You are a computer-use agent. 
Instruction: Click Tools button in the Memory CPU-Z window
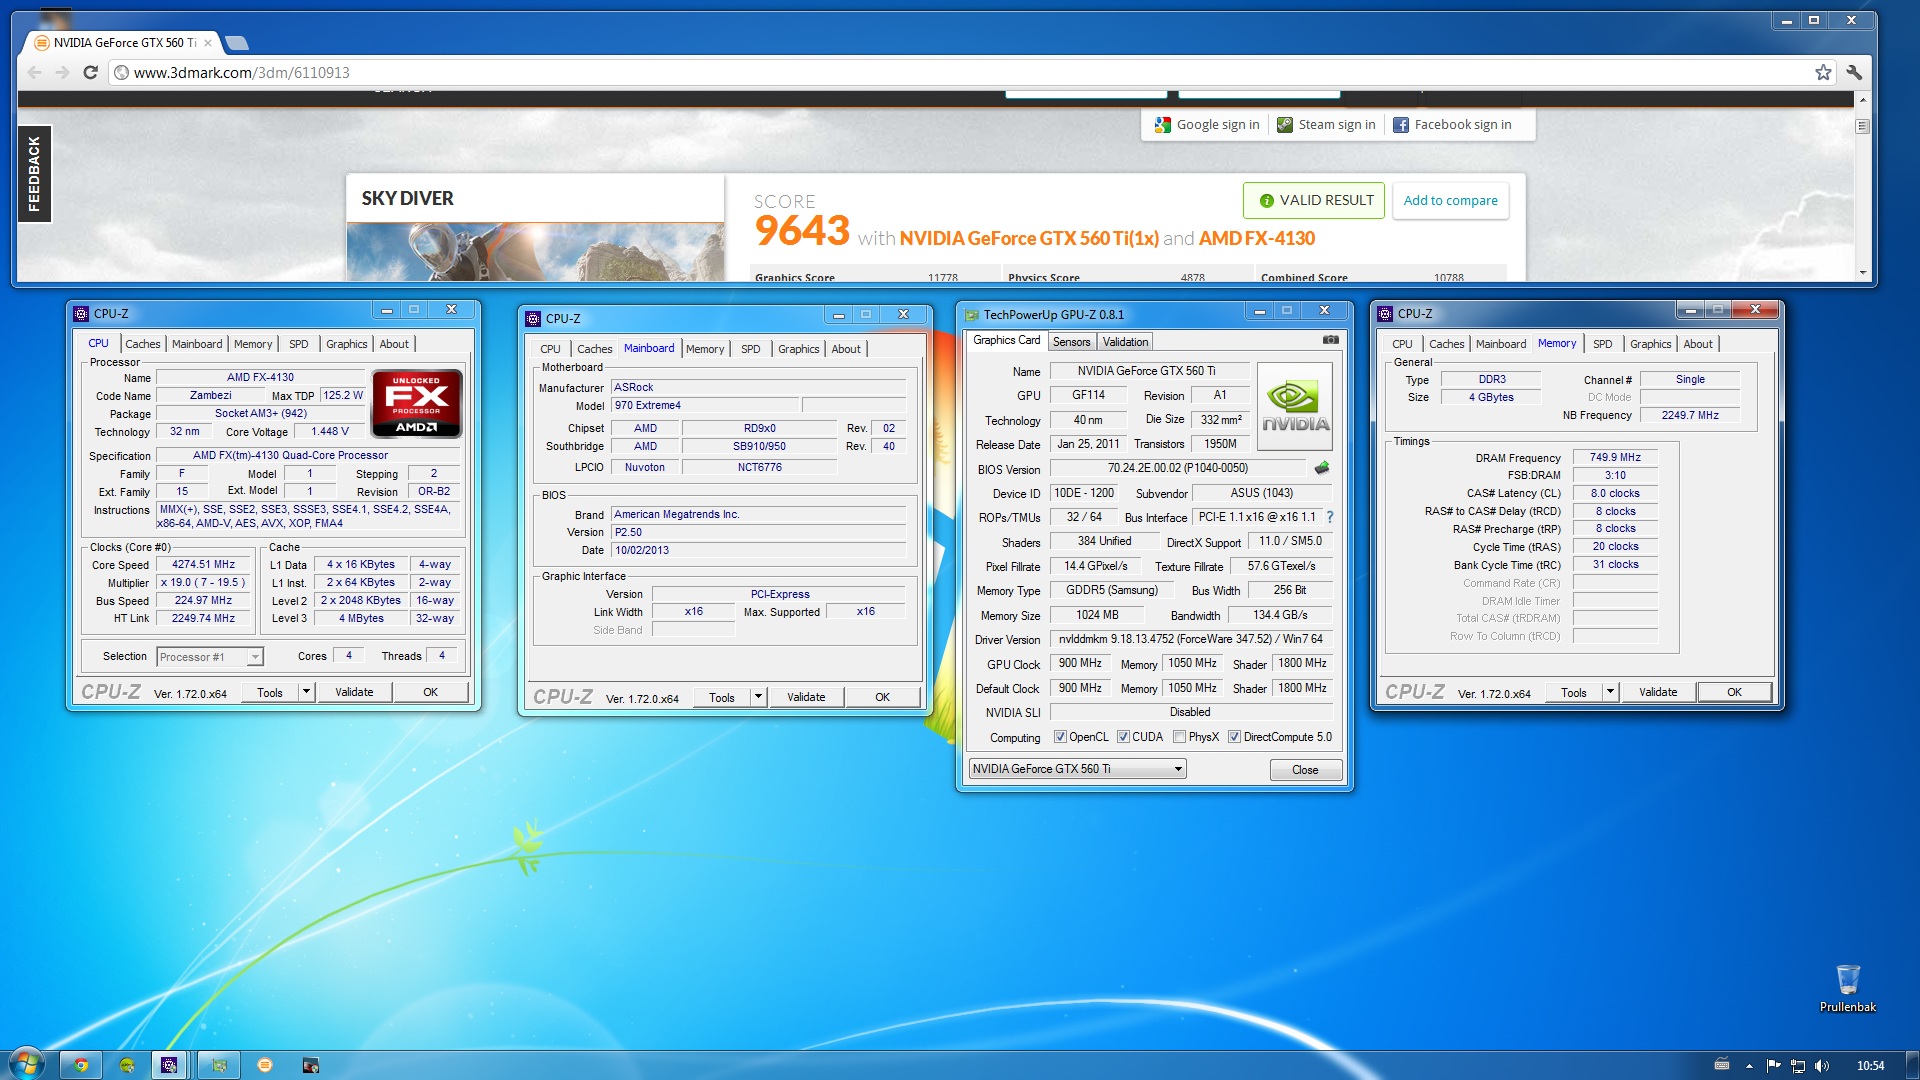pos(1573,692)
